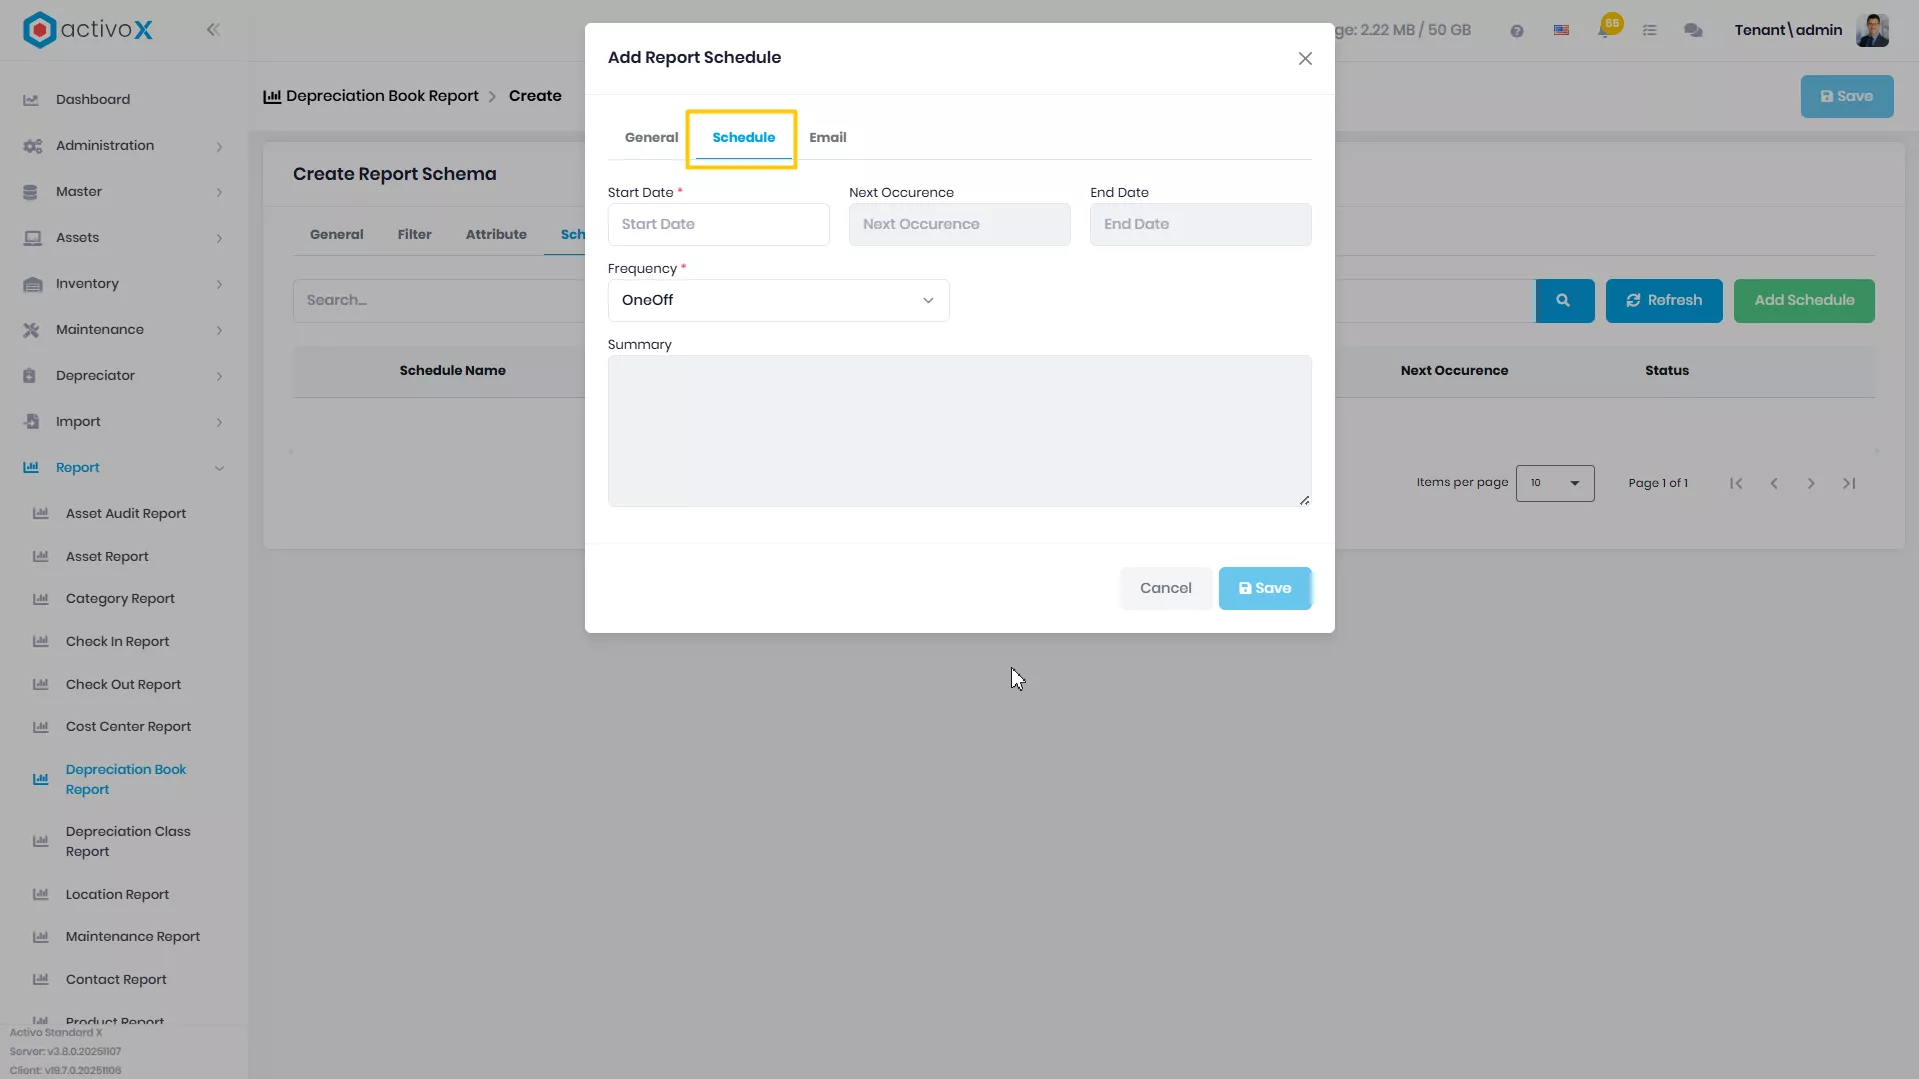Open Attribute tab of Create Report Schema
The image size is (1919, 1079).
496,235
